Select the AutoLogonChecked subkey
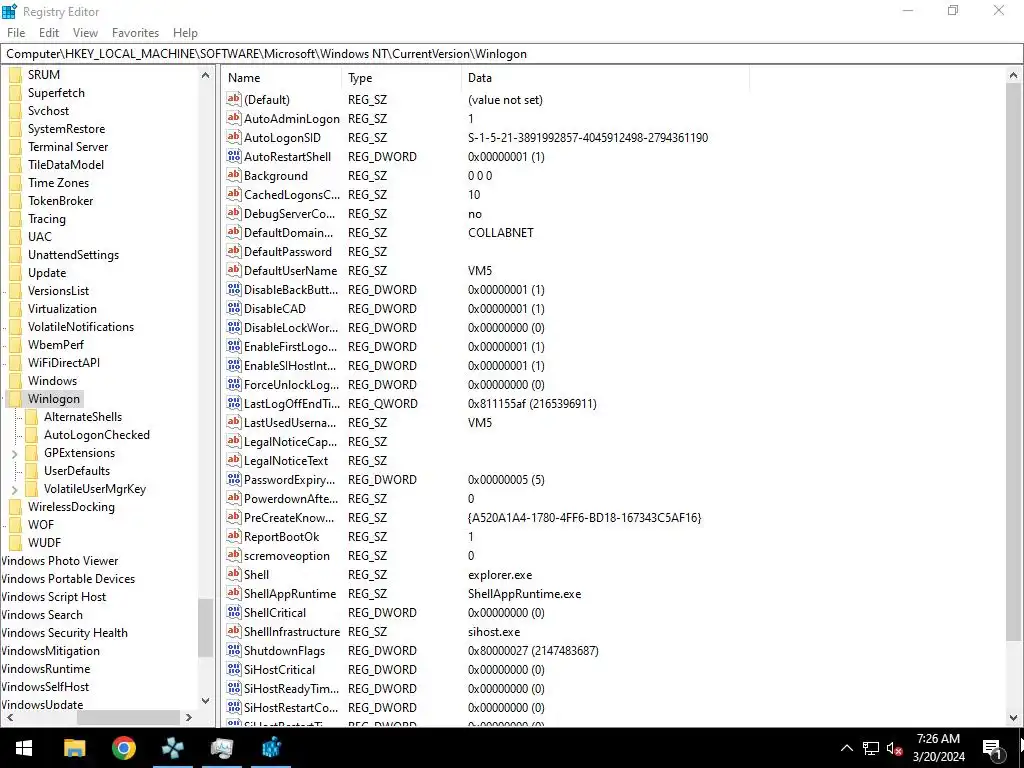 coord(97,435)
